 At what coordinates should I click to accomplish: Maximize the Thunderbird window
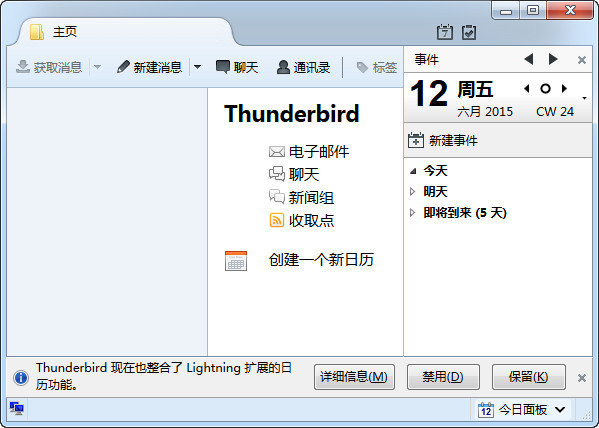coord(533,10)
